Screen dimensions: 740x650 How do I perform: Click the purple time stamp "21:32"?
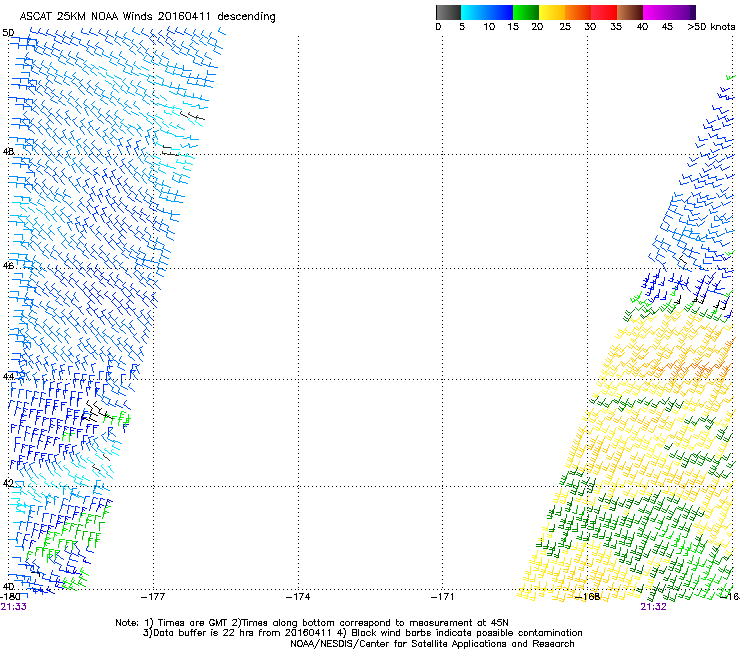653,607
